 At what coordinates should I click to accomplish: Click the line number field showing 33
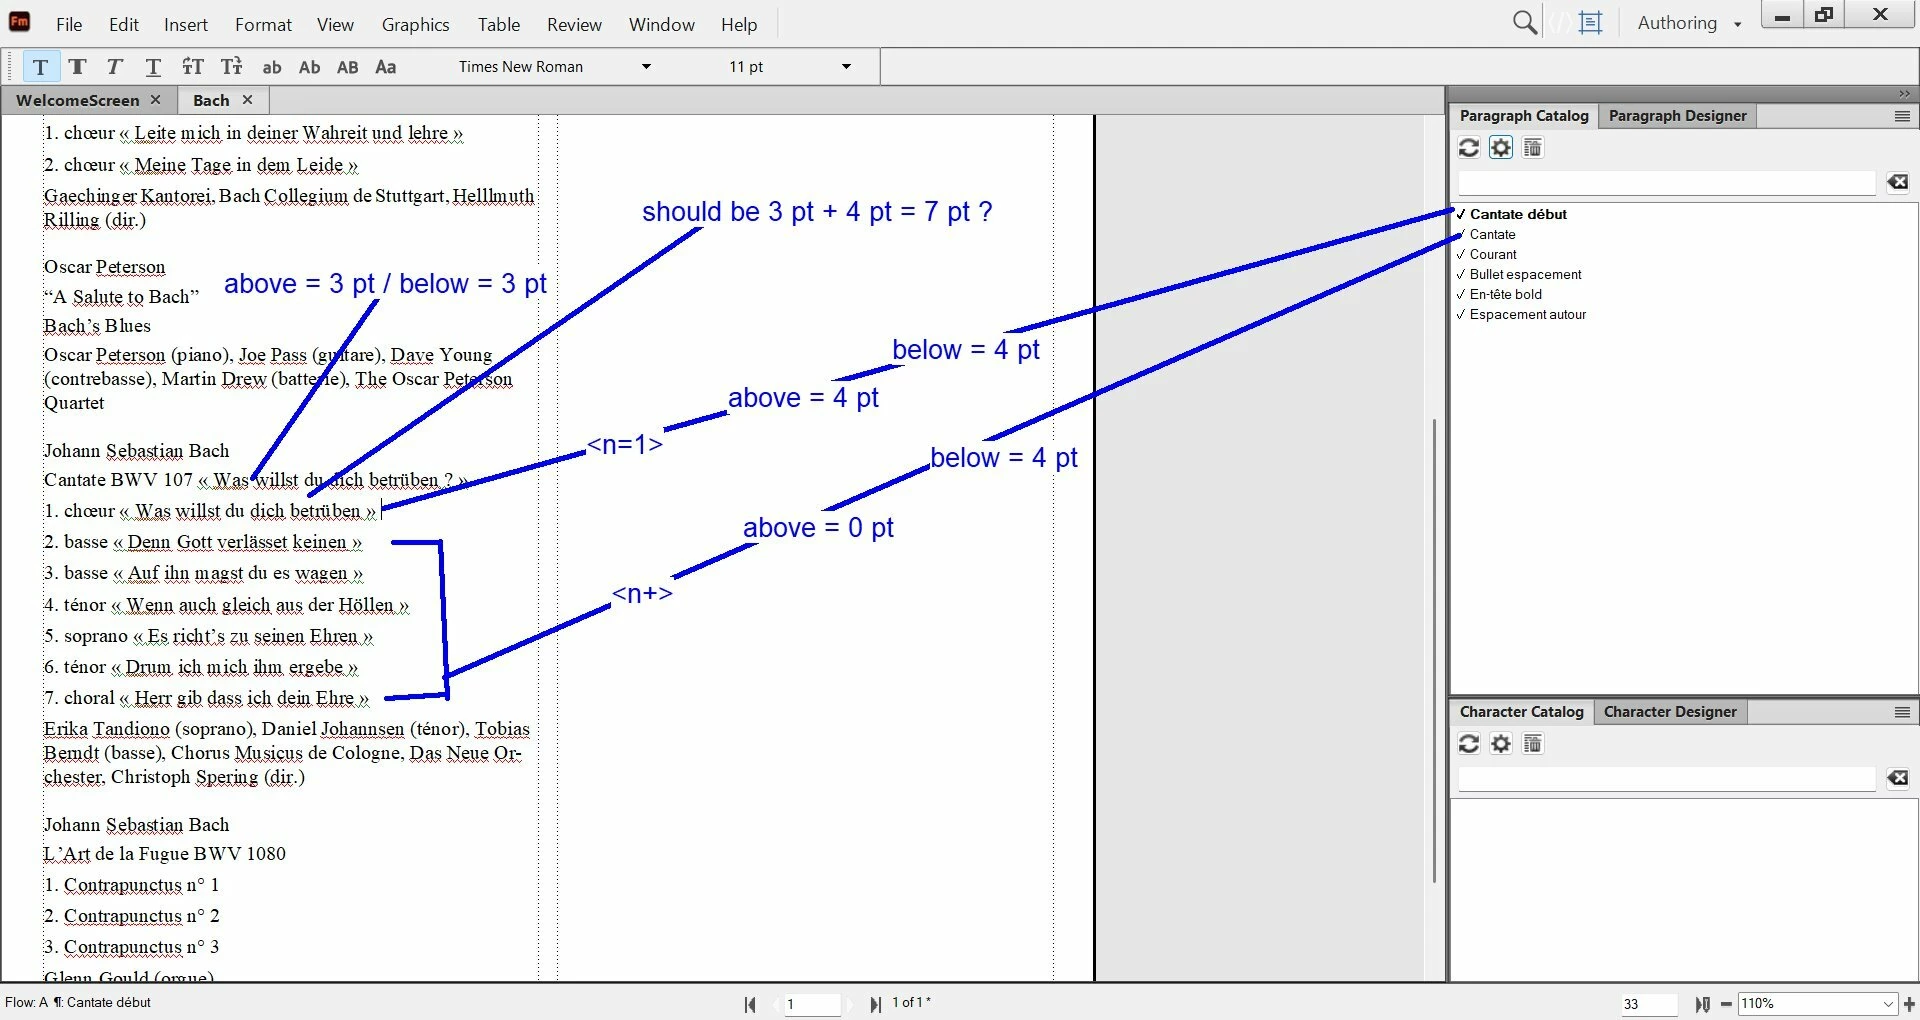click(1649, 1004)
